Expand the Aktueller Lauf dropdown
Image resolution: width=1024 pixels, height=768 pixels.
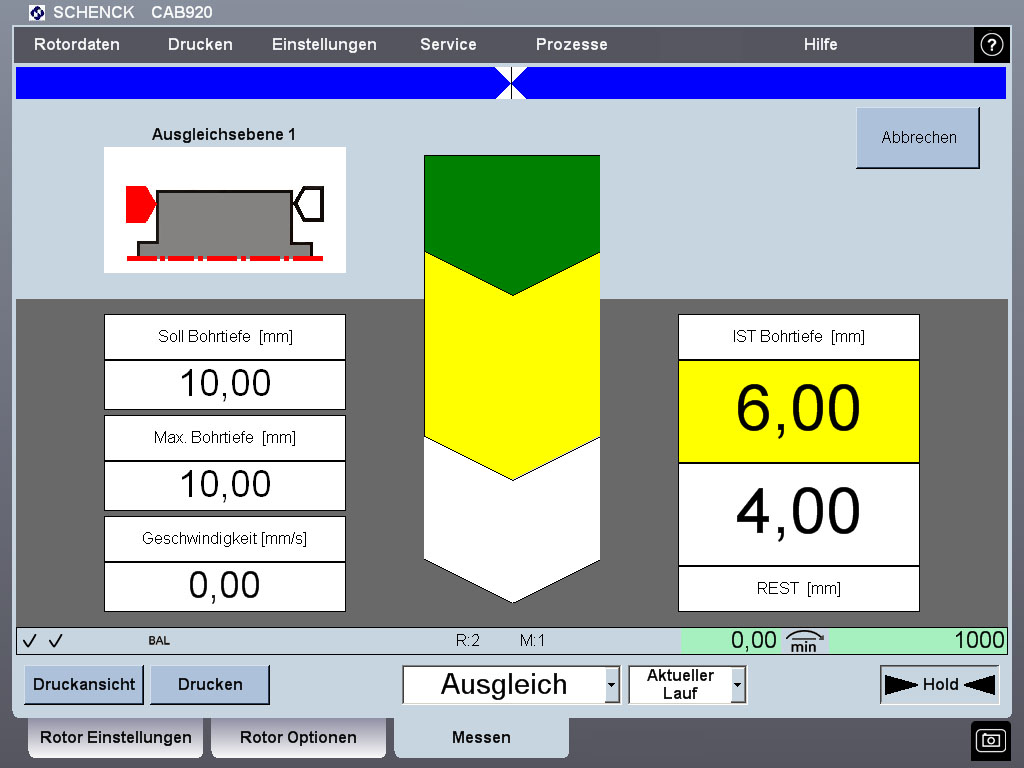[738, 686]
